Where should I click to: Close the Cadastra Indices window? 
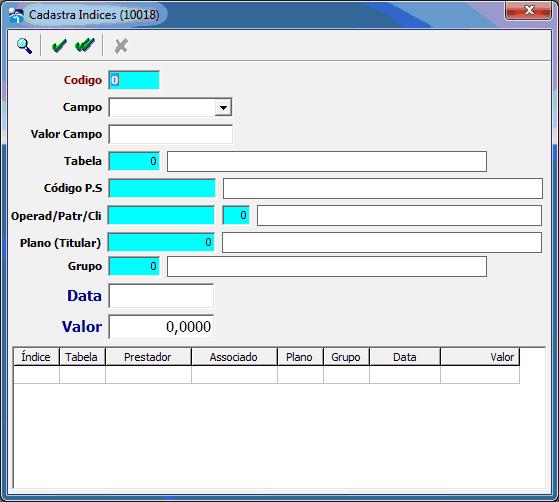point(528,11)
